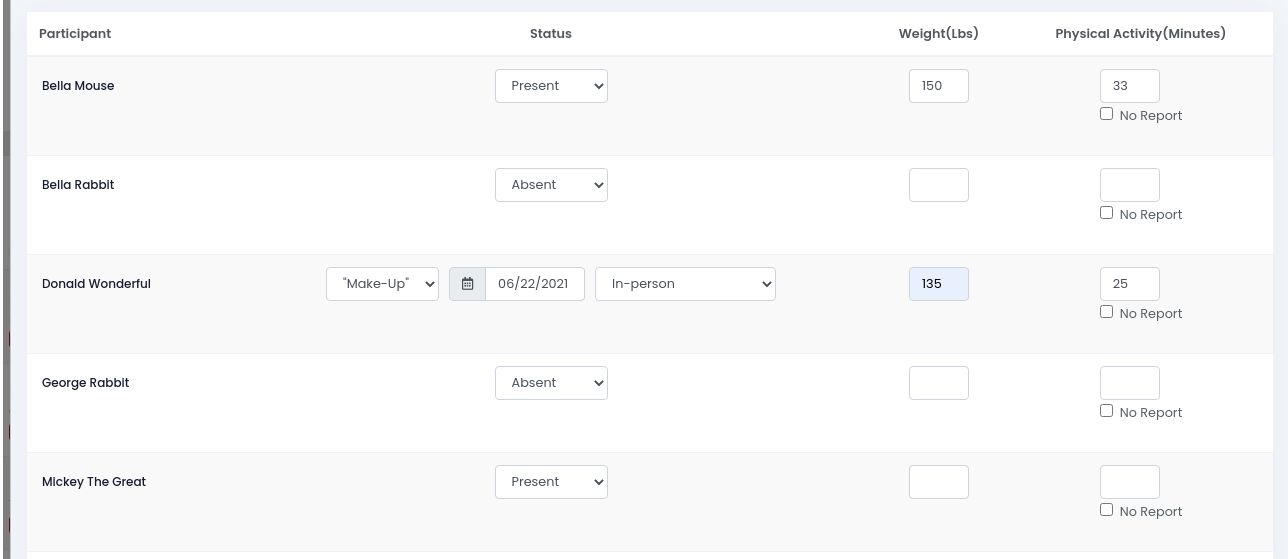Open the calendar icon beside 06/22/2021
1288x559 pixels.
click(467, 284)
